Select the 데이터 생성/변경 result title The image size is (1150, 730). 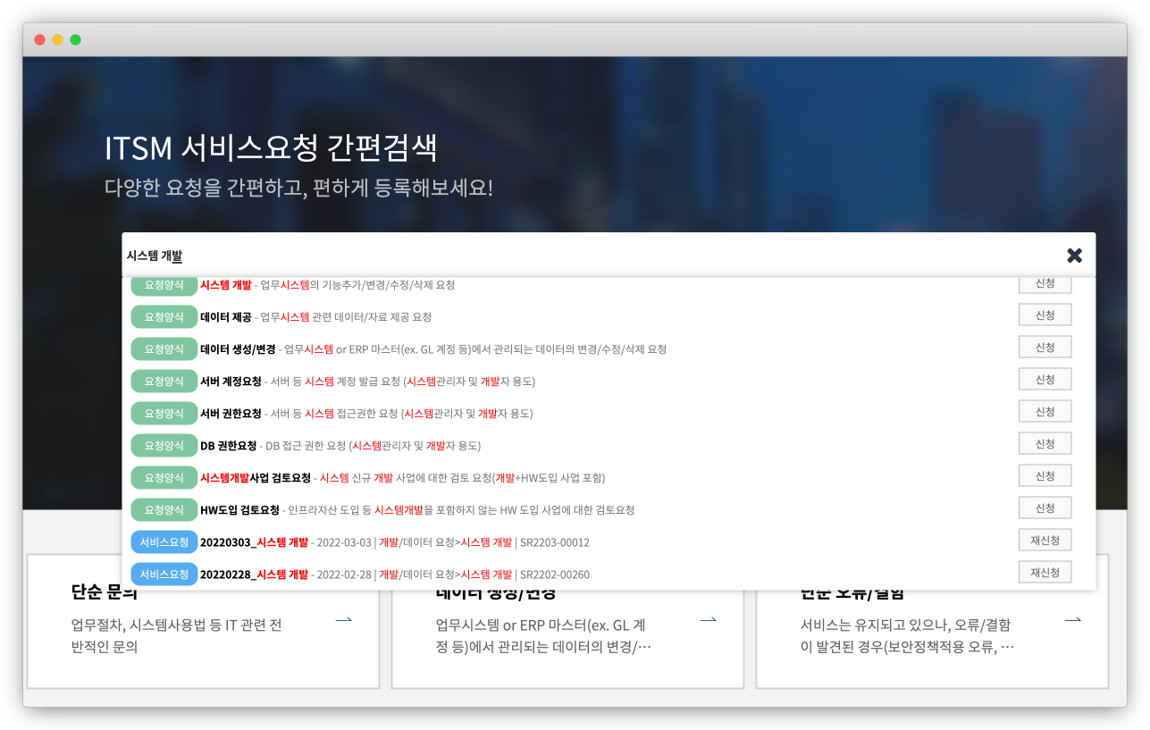[x=238, y=349]
